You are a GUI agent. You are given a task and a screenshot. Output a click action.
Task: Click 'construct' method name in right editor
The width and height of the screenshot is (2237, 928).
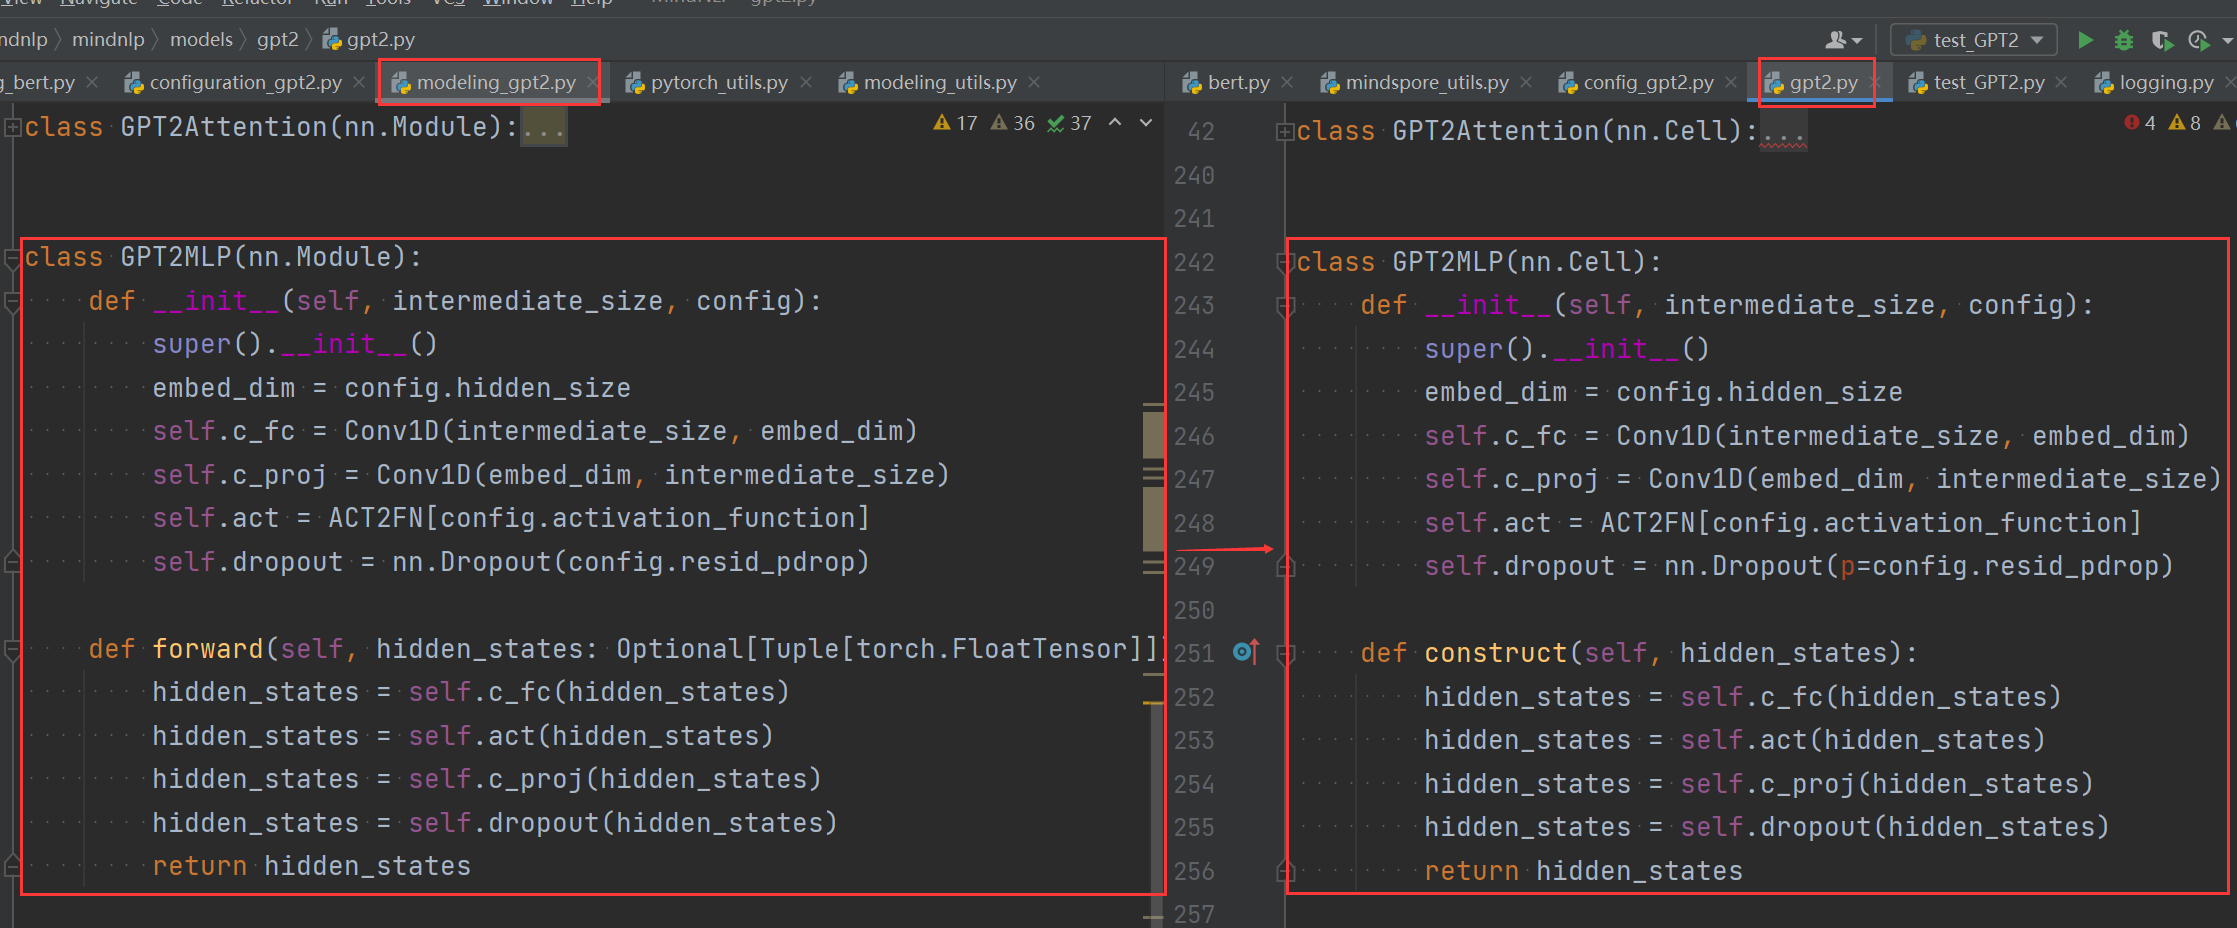coord(1496,653)
